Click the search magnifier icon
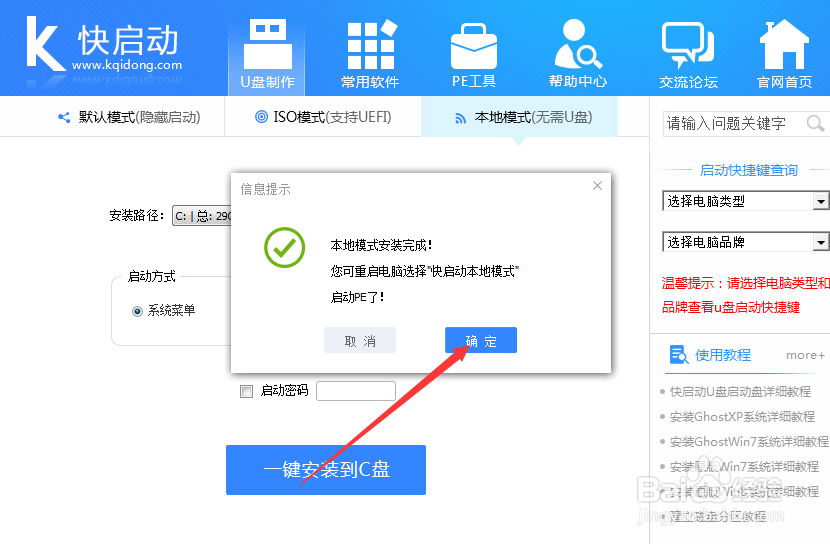This screenshot has width=830, height=544. pyautogui.click(x=815, y=123)
